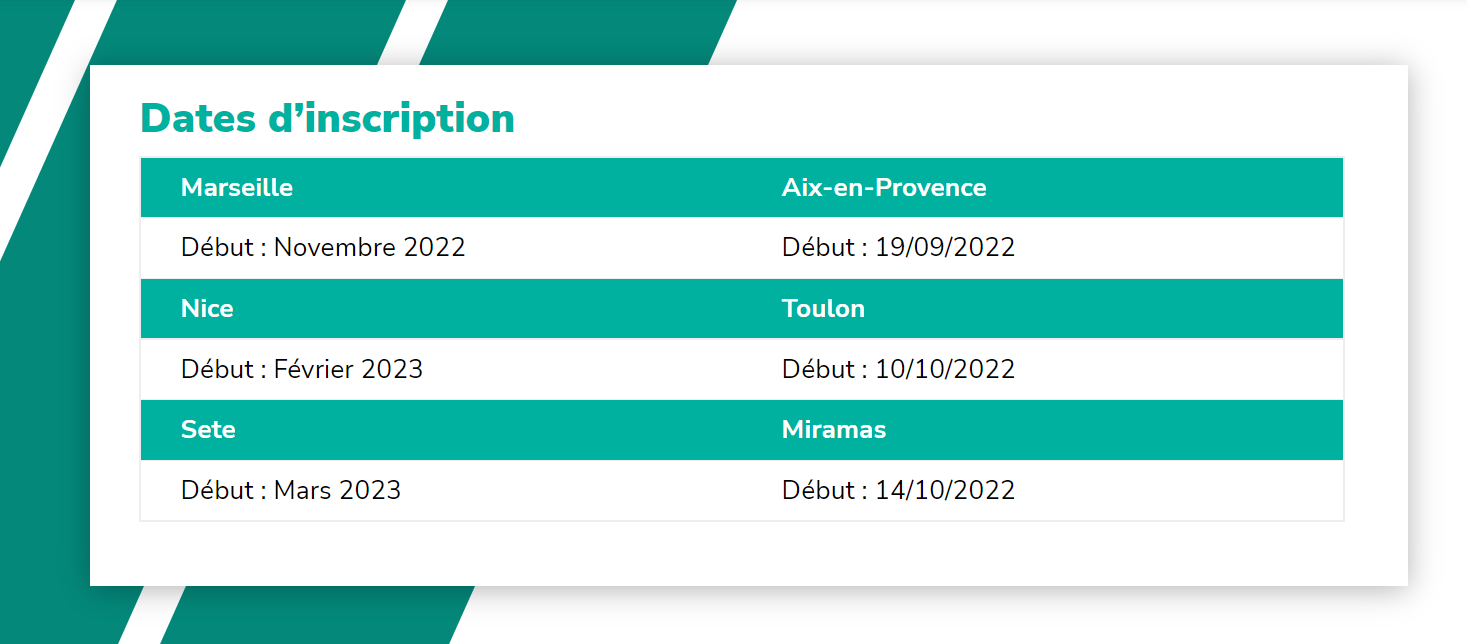This screenshot has width=1467, height=644.
Task: Select the "Début" label under Toulon
Action: [x=818, y=370]
